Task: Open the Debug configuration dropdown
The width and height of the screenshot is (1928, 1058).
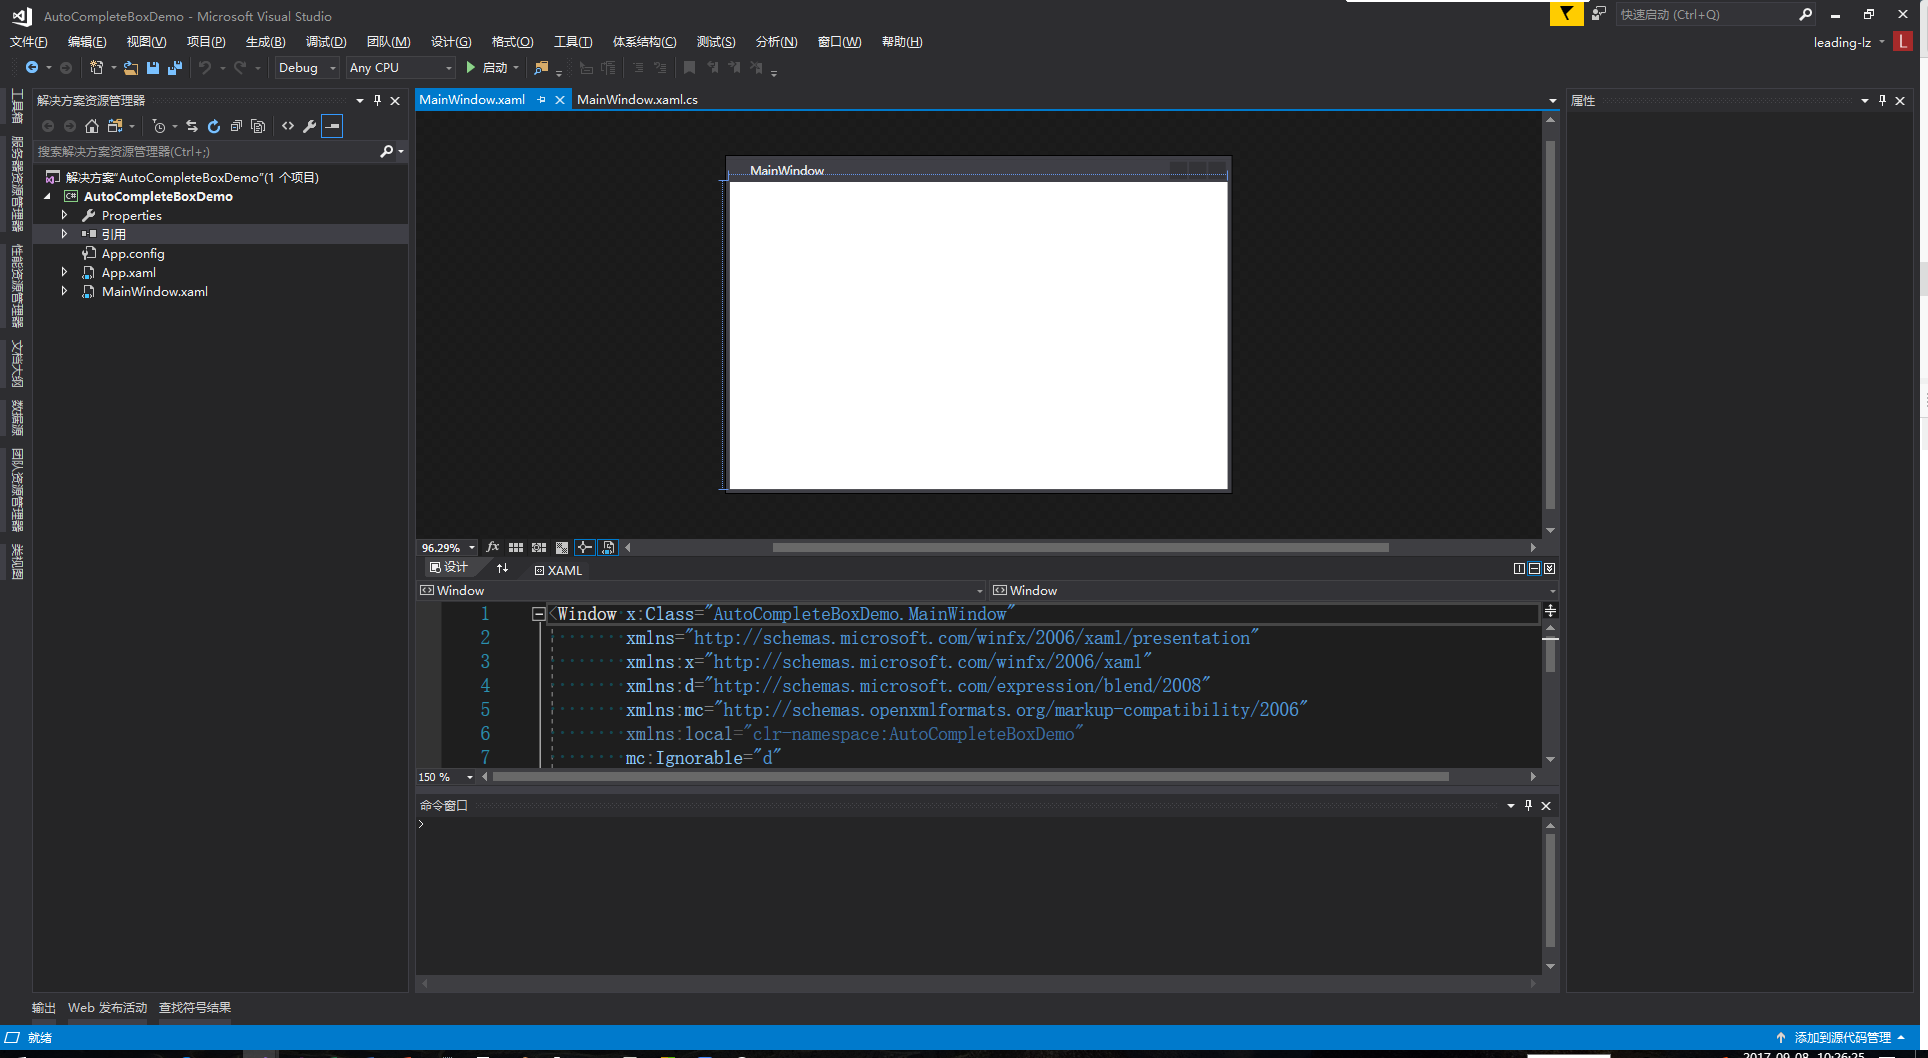Action: pos(307,68)
